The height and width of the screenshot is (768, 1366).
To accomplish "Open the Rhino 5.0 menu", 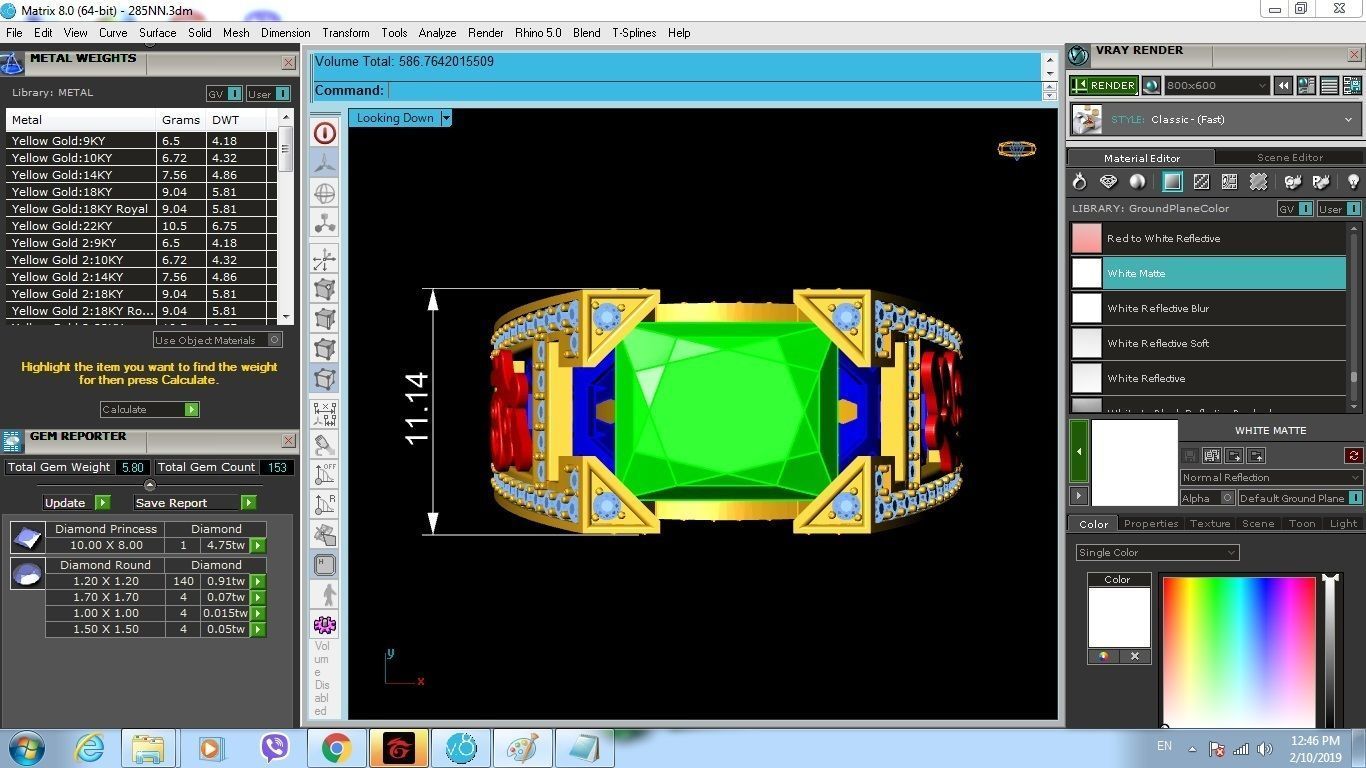I will click(x=538, y=33).
